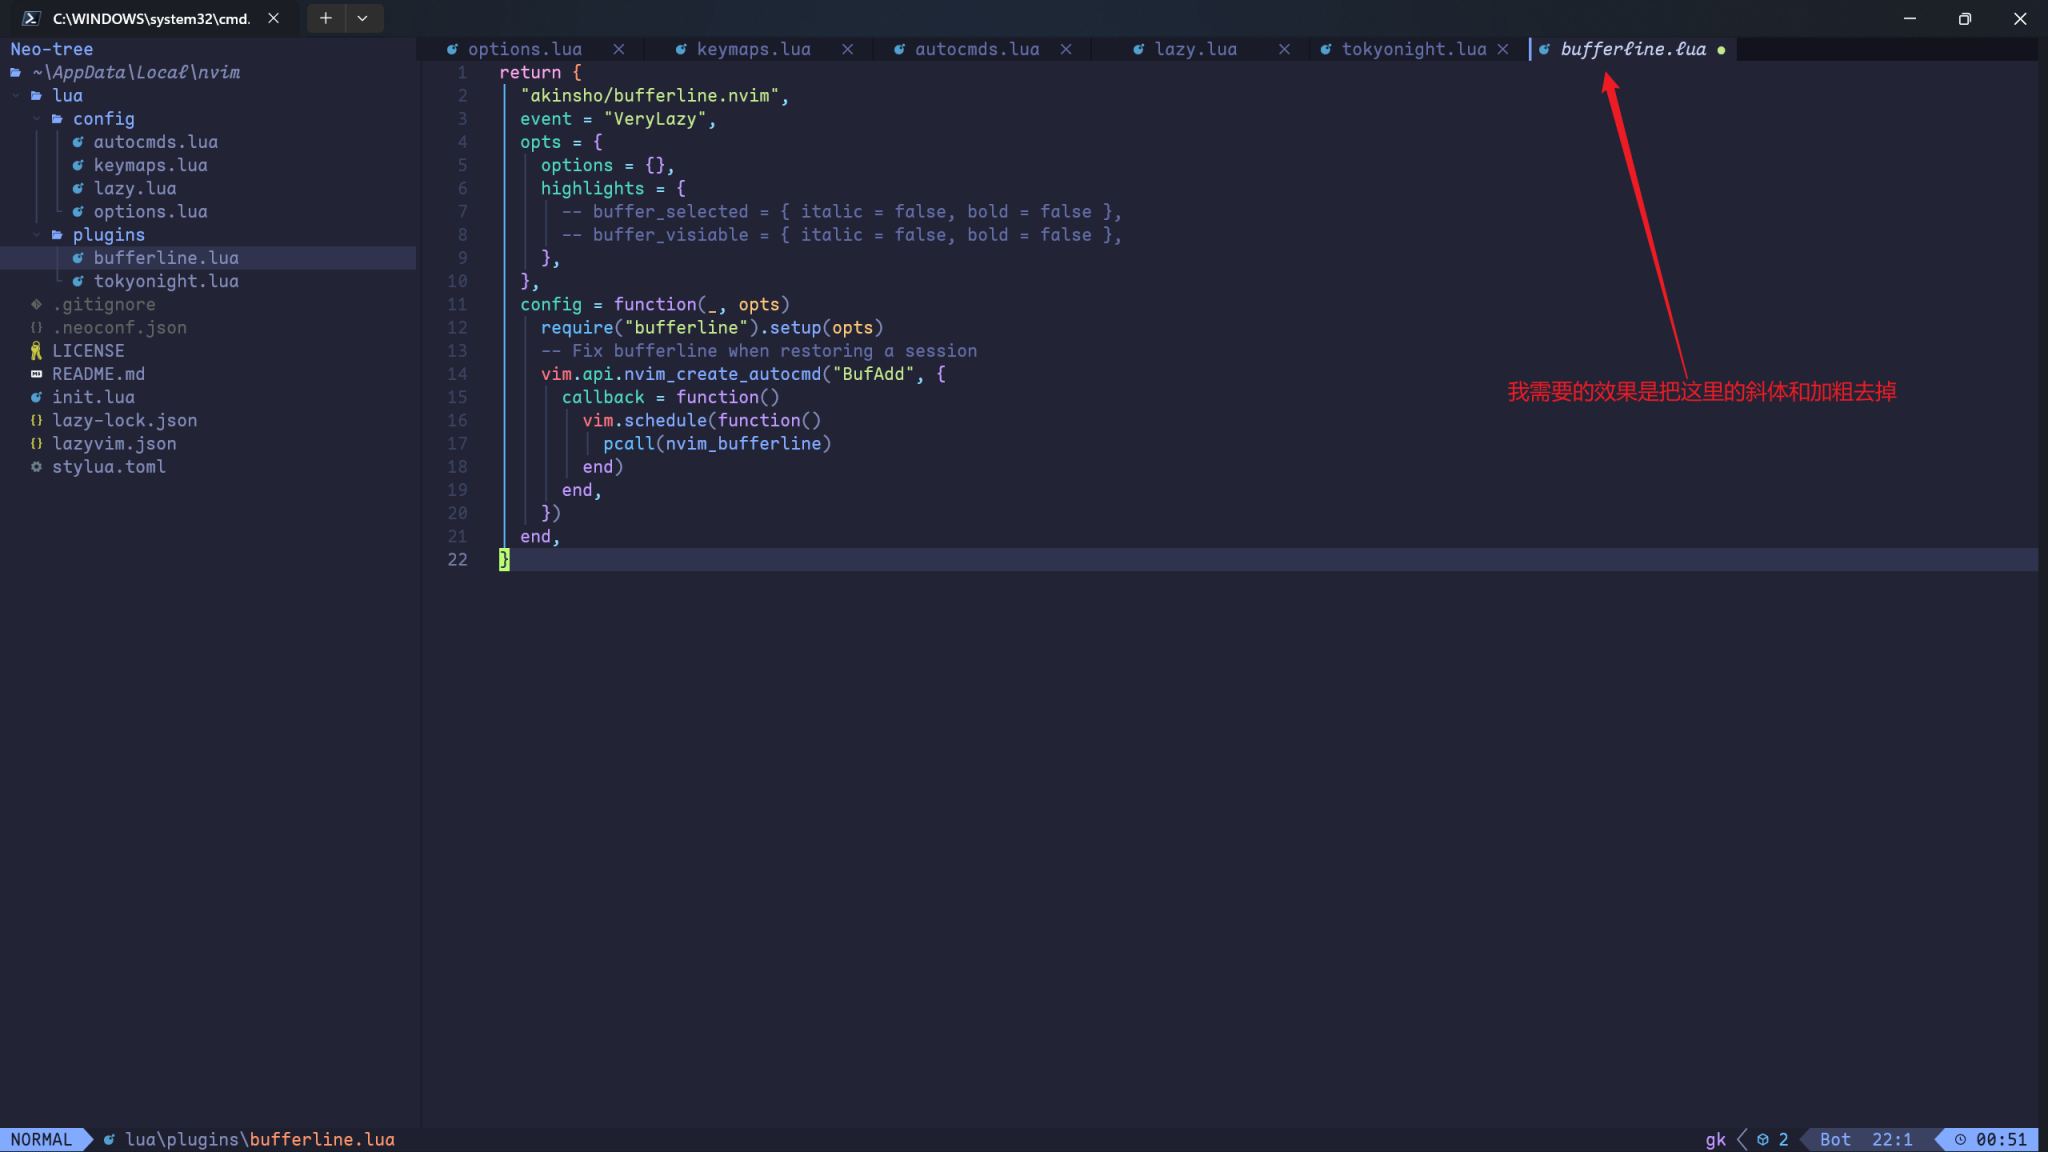The image size is (2048, 1152).
Task: Close the tokyonight.lua buffer tab
Action: [1503, 49]
